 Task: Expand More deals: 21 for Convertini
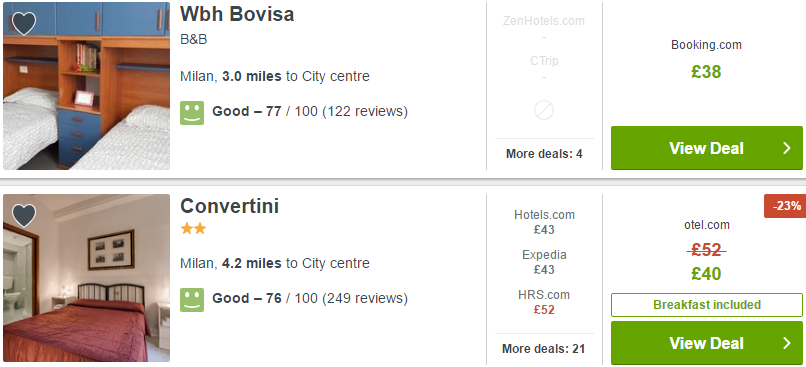544,348
